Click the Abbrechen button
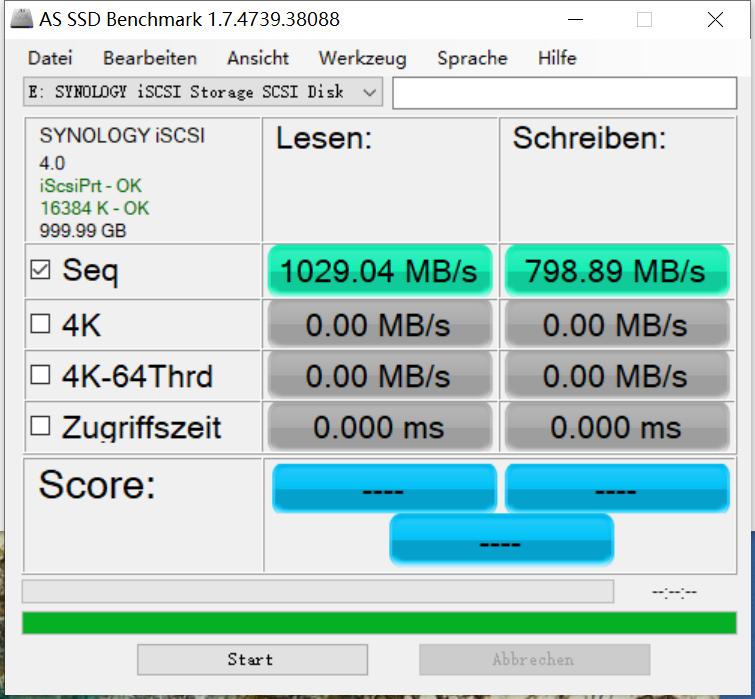 point(534,660)
